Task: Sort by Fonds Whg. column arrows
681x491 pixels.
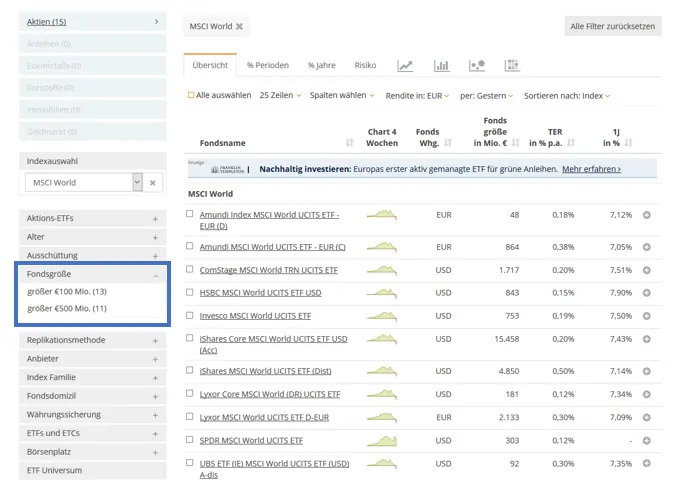Action: [448, 143]
